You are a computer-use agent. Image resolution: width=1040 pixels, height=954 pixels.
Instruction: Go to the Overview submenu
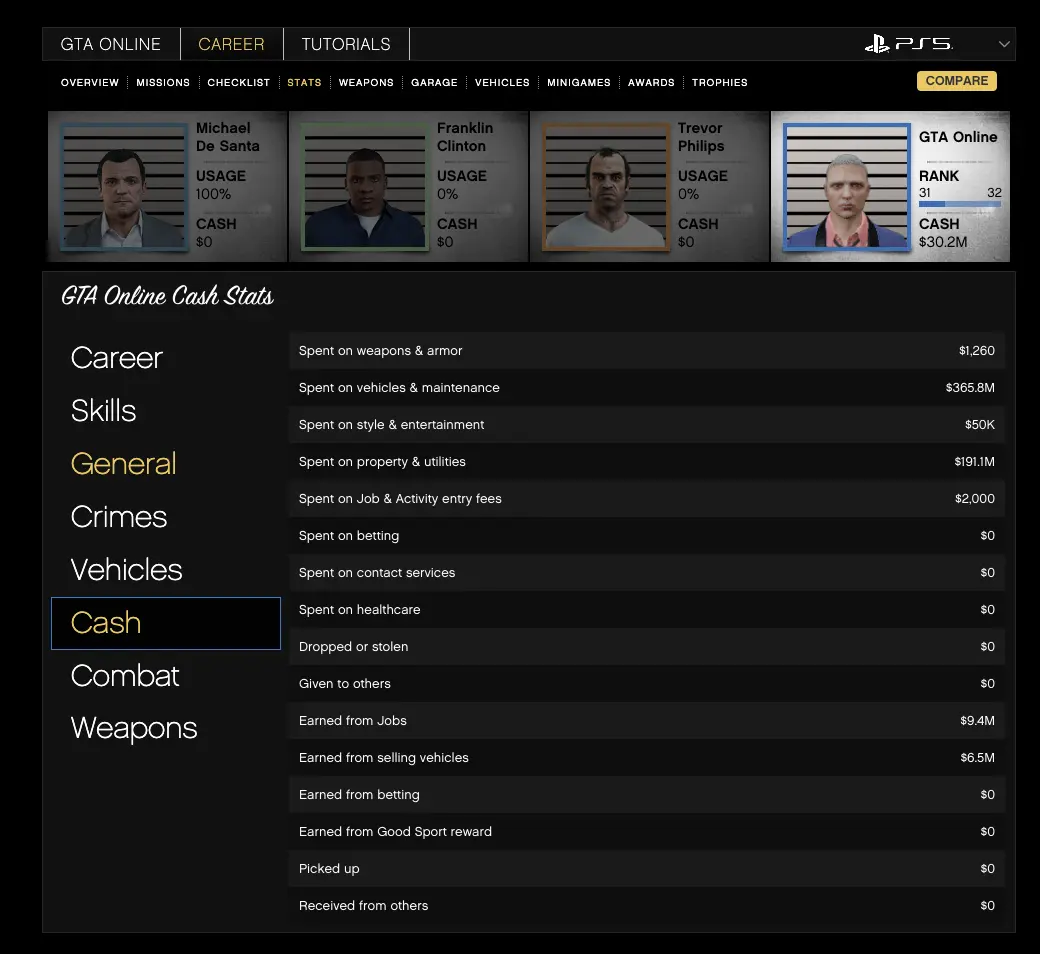pyautogui.click(x=90, y=82)
